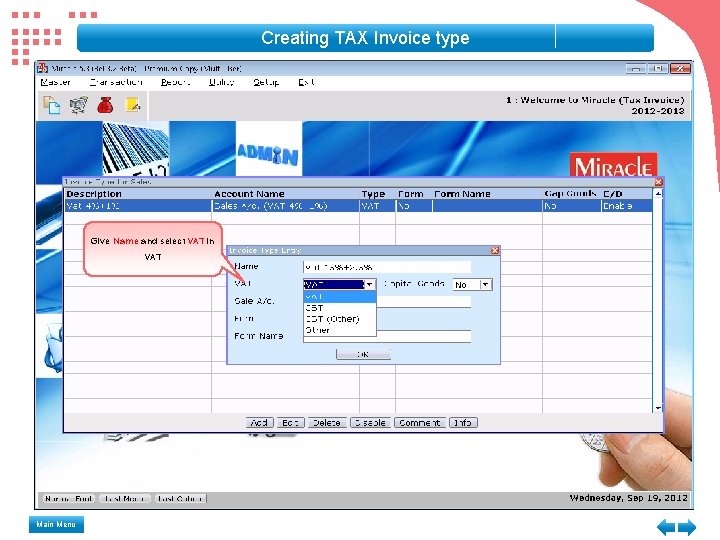This screenshot has width=720, height=540.
Task: Close the Invoice Type for Sales window
Action: pos(658,182)
